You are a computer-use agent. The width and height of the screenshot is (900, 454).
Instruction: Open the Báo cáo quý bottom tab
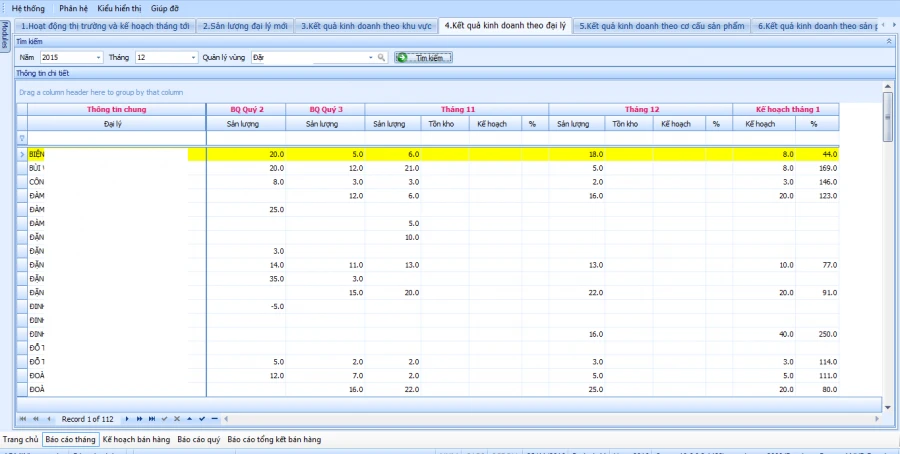tap(199, 440)
